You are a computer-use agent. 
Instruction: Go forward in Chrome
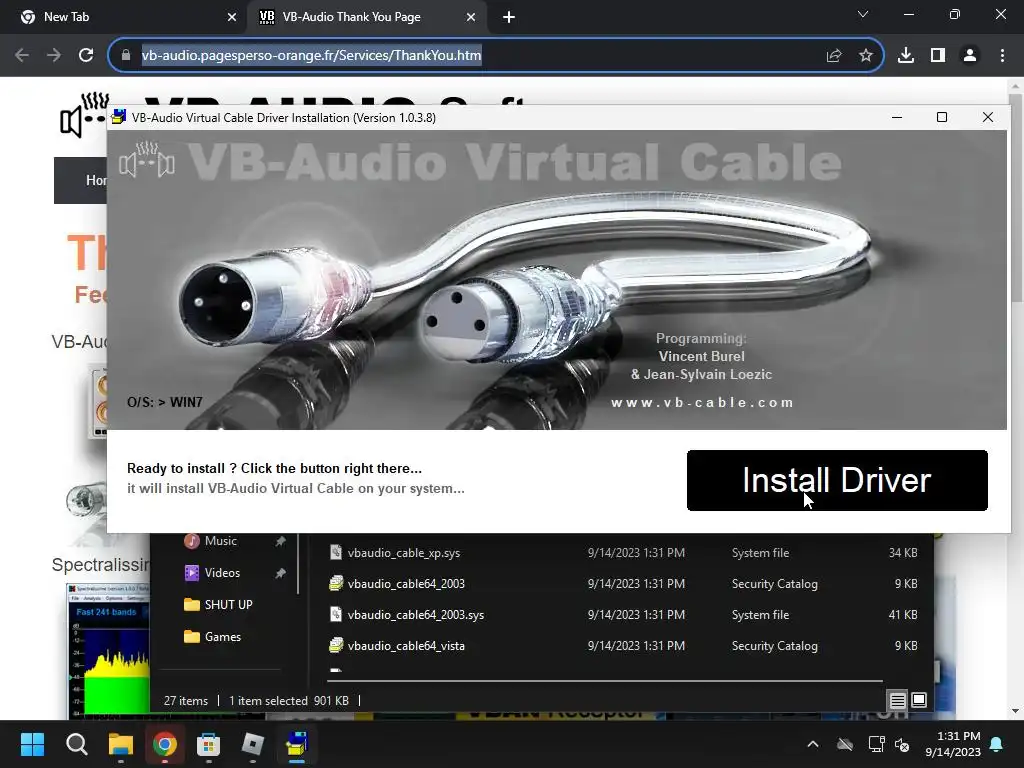click(54, 56)
